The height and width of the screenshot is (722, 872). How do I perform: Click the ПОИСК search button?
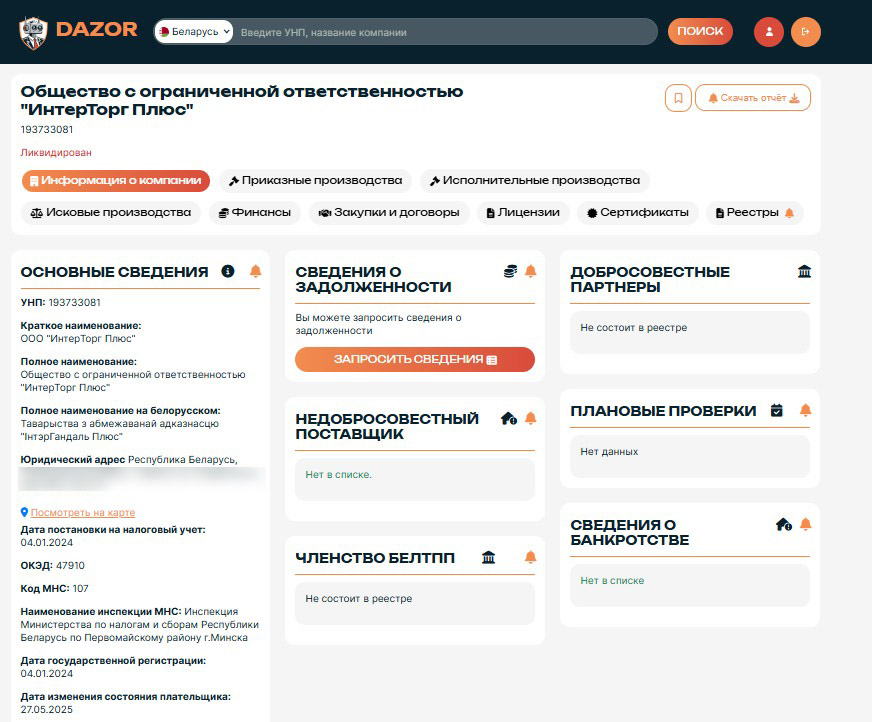[x=700, y=32]
